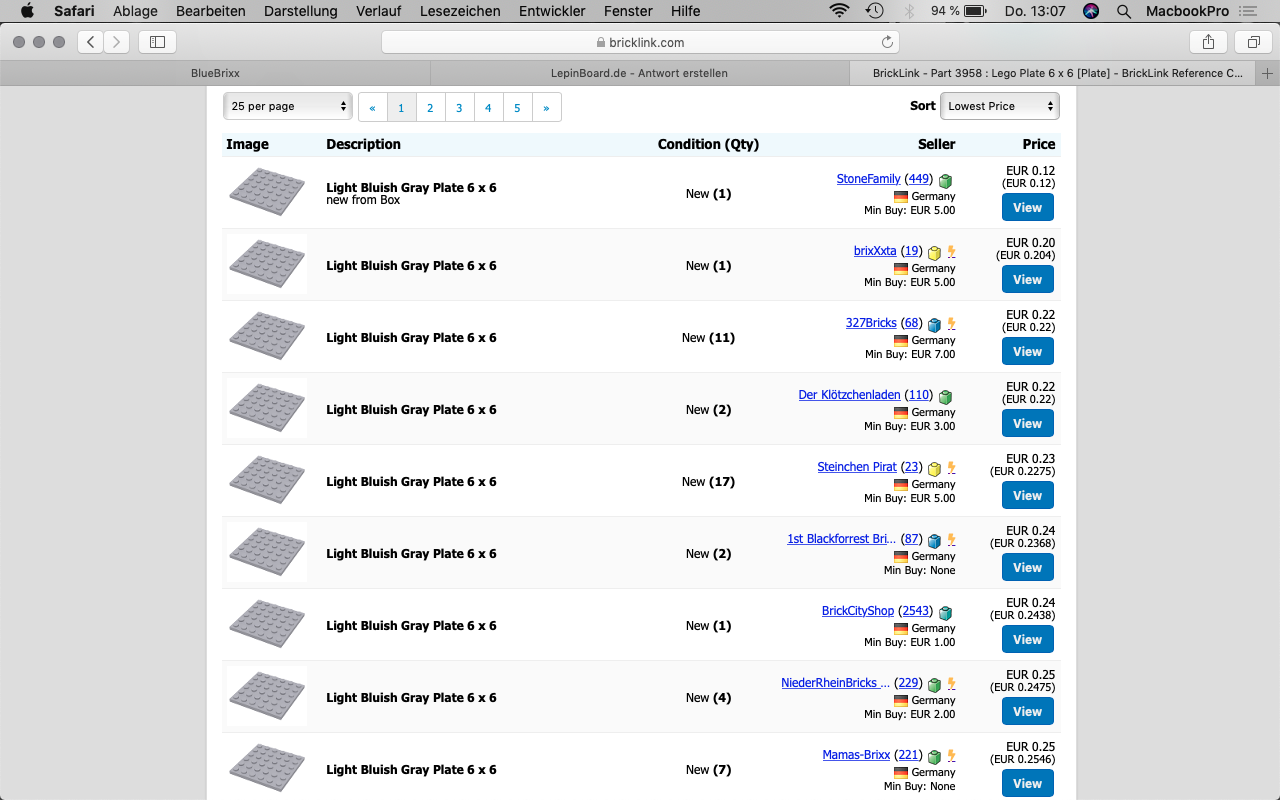This screenshot has height=800, width=1280.
Task: Reload the page using address bar icon
Action: point(886,42)
